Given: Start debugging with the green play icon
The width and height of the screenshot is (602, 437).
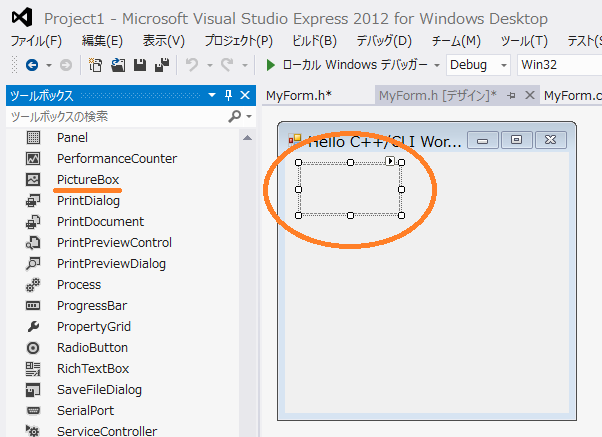Looking at the screenshot, I should pyautogui.click(x=271, y=65).
